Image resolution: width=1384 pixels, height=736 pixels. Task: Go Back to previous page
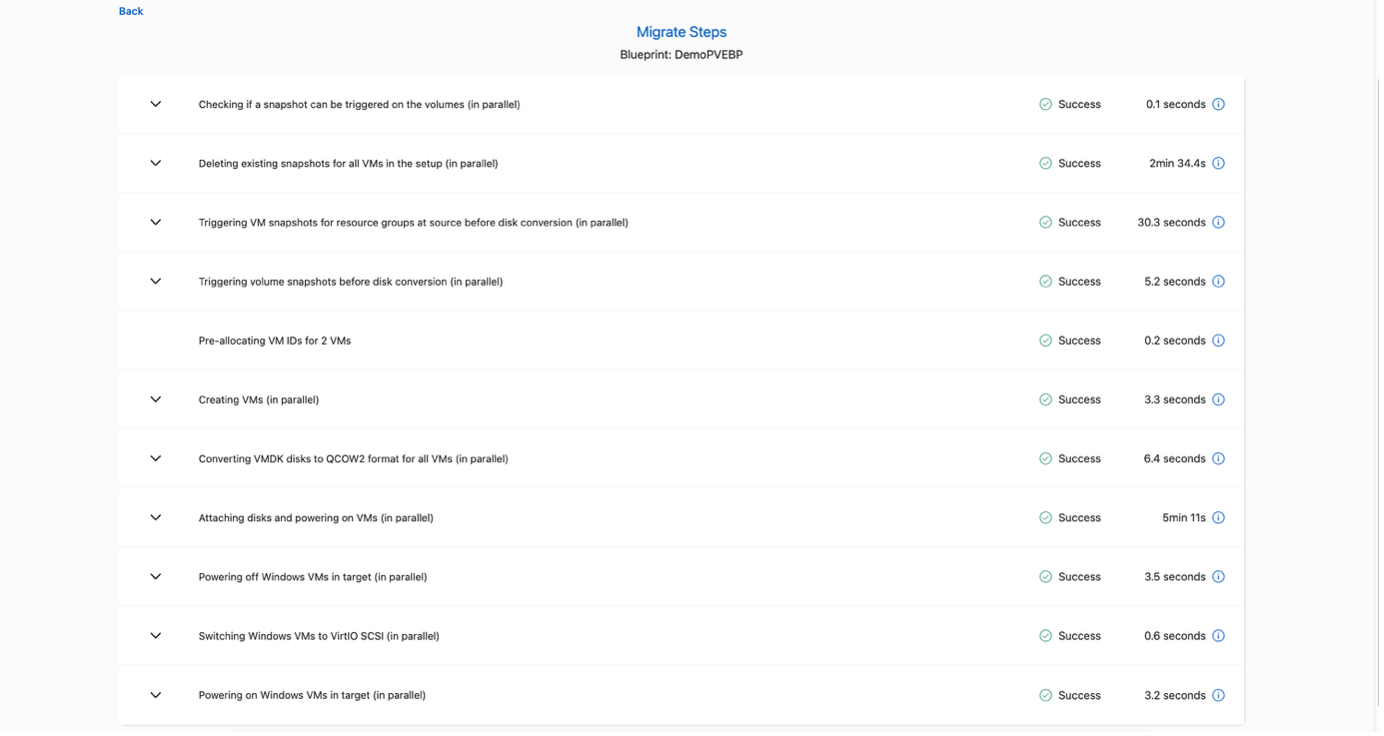tap(131, 11)
